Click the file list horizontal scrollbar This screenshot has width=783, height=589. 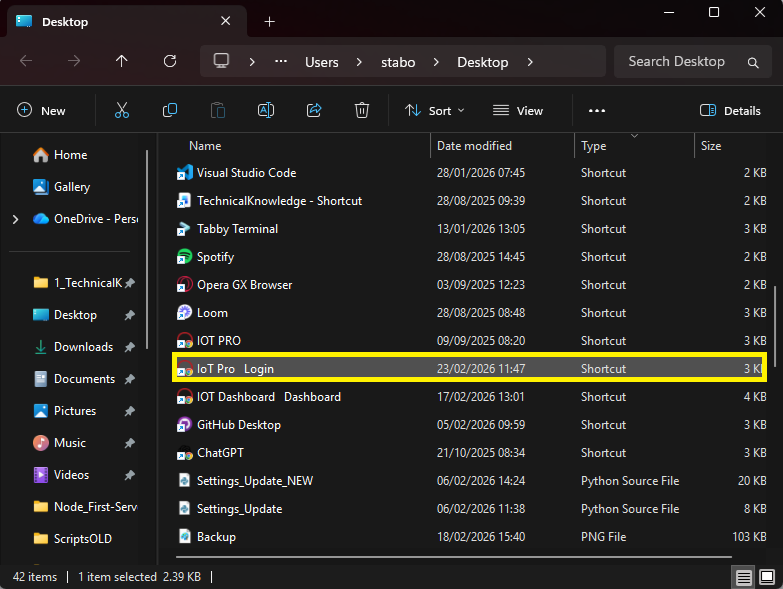click(453, 557)
